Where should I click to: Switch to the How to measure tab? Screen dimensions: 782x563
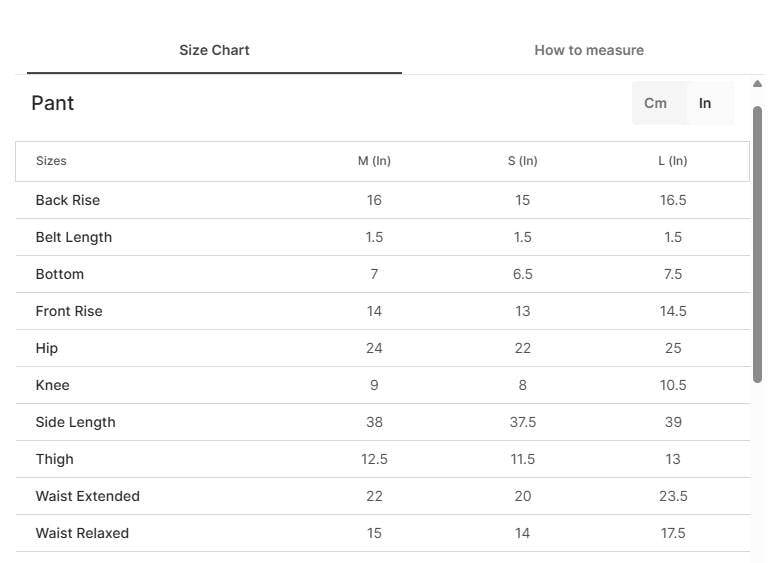[589, 50]
